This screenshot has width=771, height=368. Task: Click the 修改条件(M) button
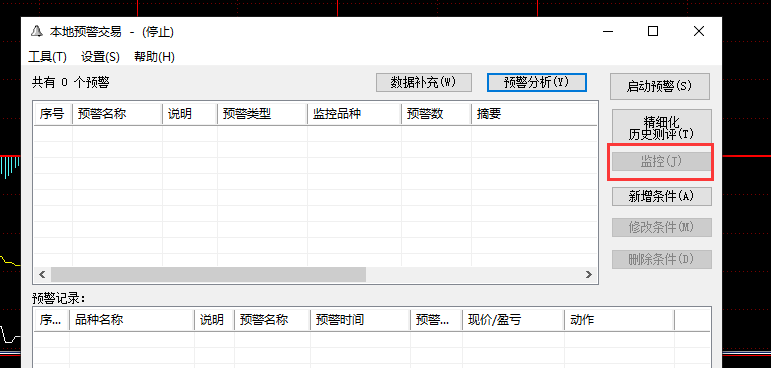(662, 227)
